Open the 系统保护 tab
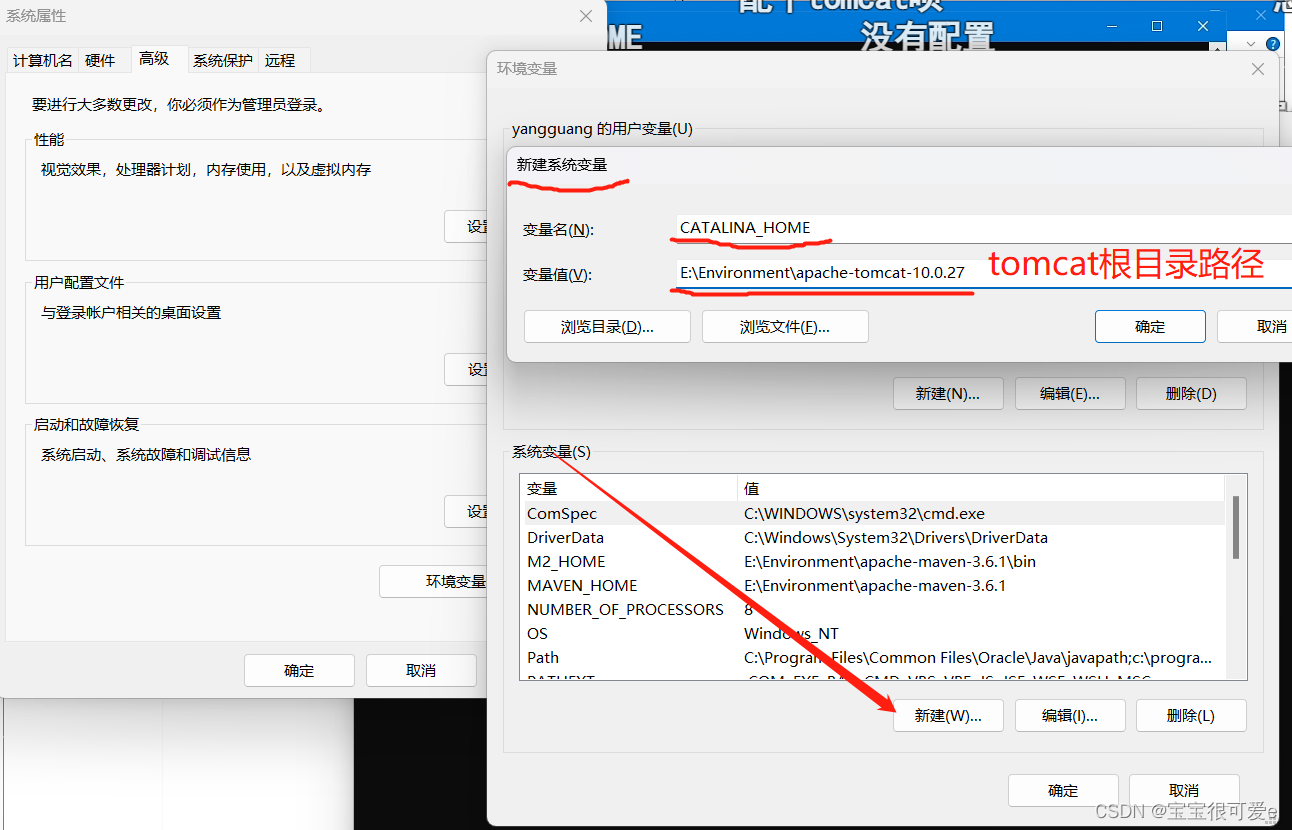 pyautogui.click(x=223, y=60)
